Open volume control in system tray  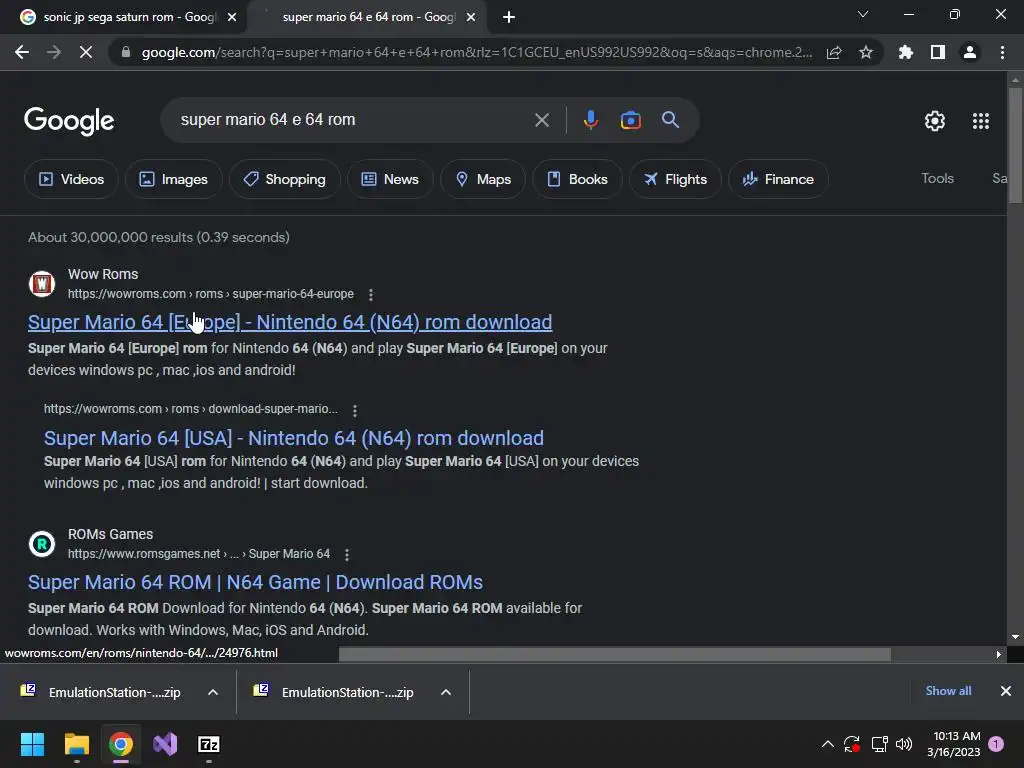coord(904,744)
